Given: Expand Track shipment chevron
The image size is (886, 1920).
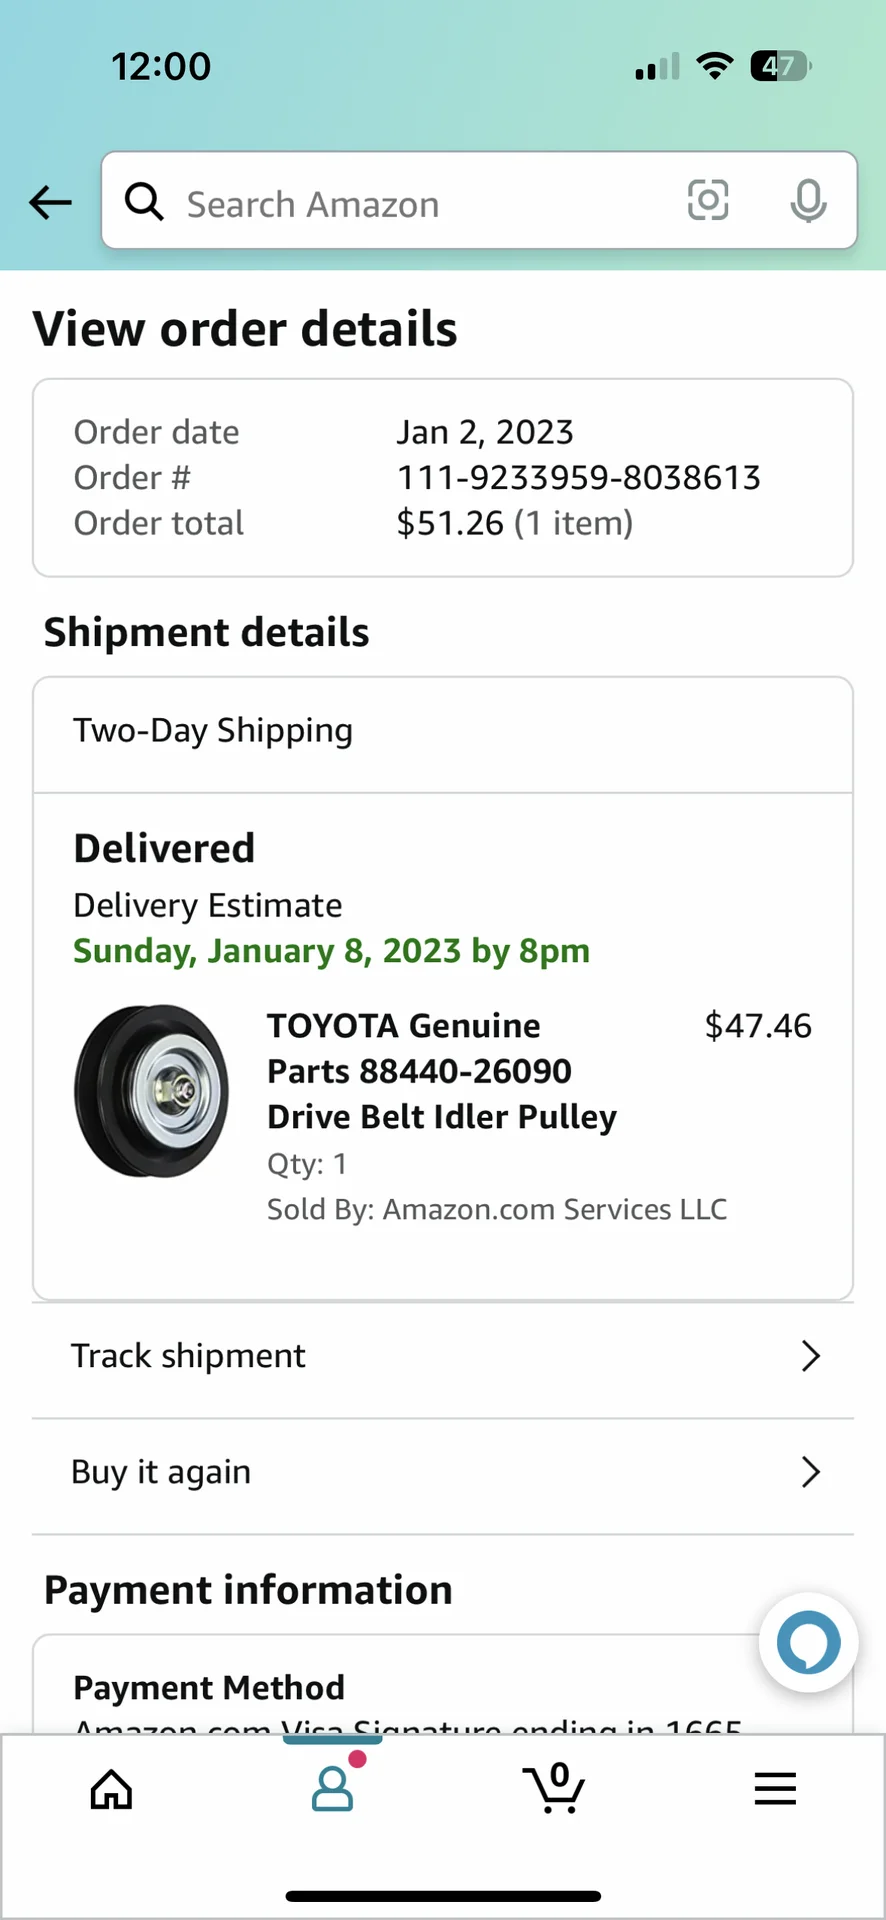Looking at the screenshot, I should point(811,1356).
